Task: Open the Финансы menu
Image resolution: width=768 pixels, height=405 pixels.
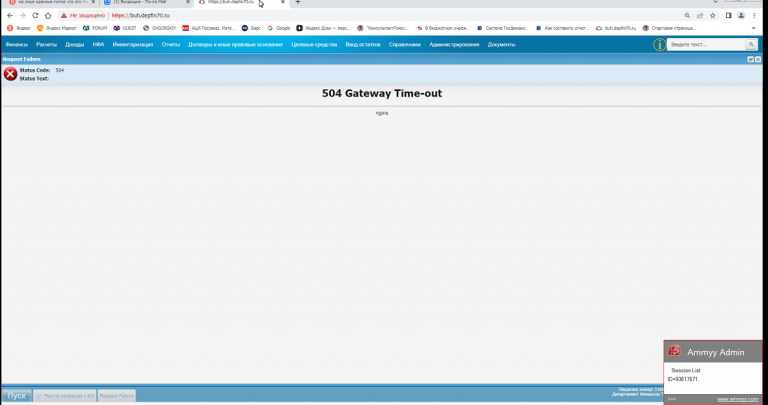Action: point(17,45)
